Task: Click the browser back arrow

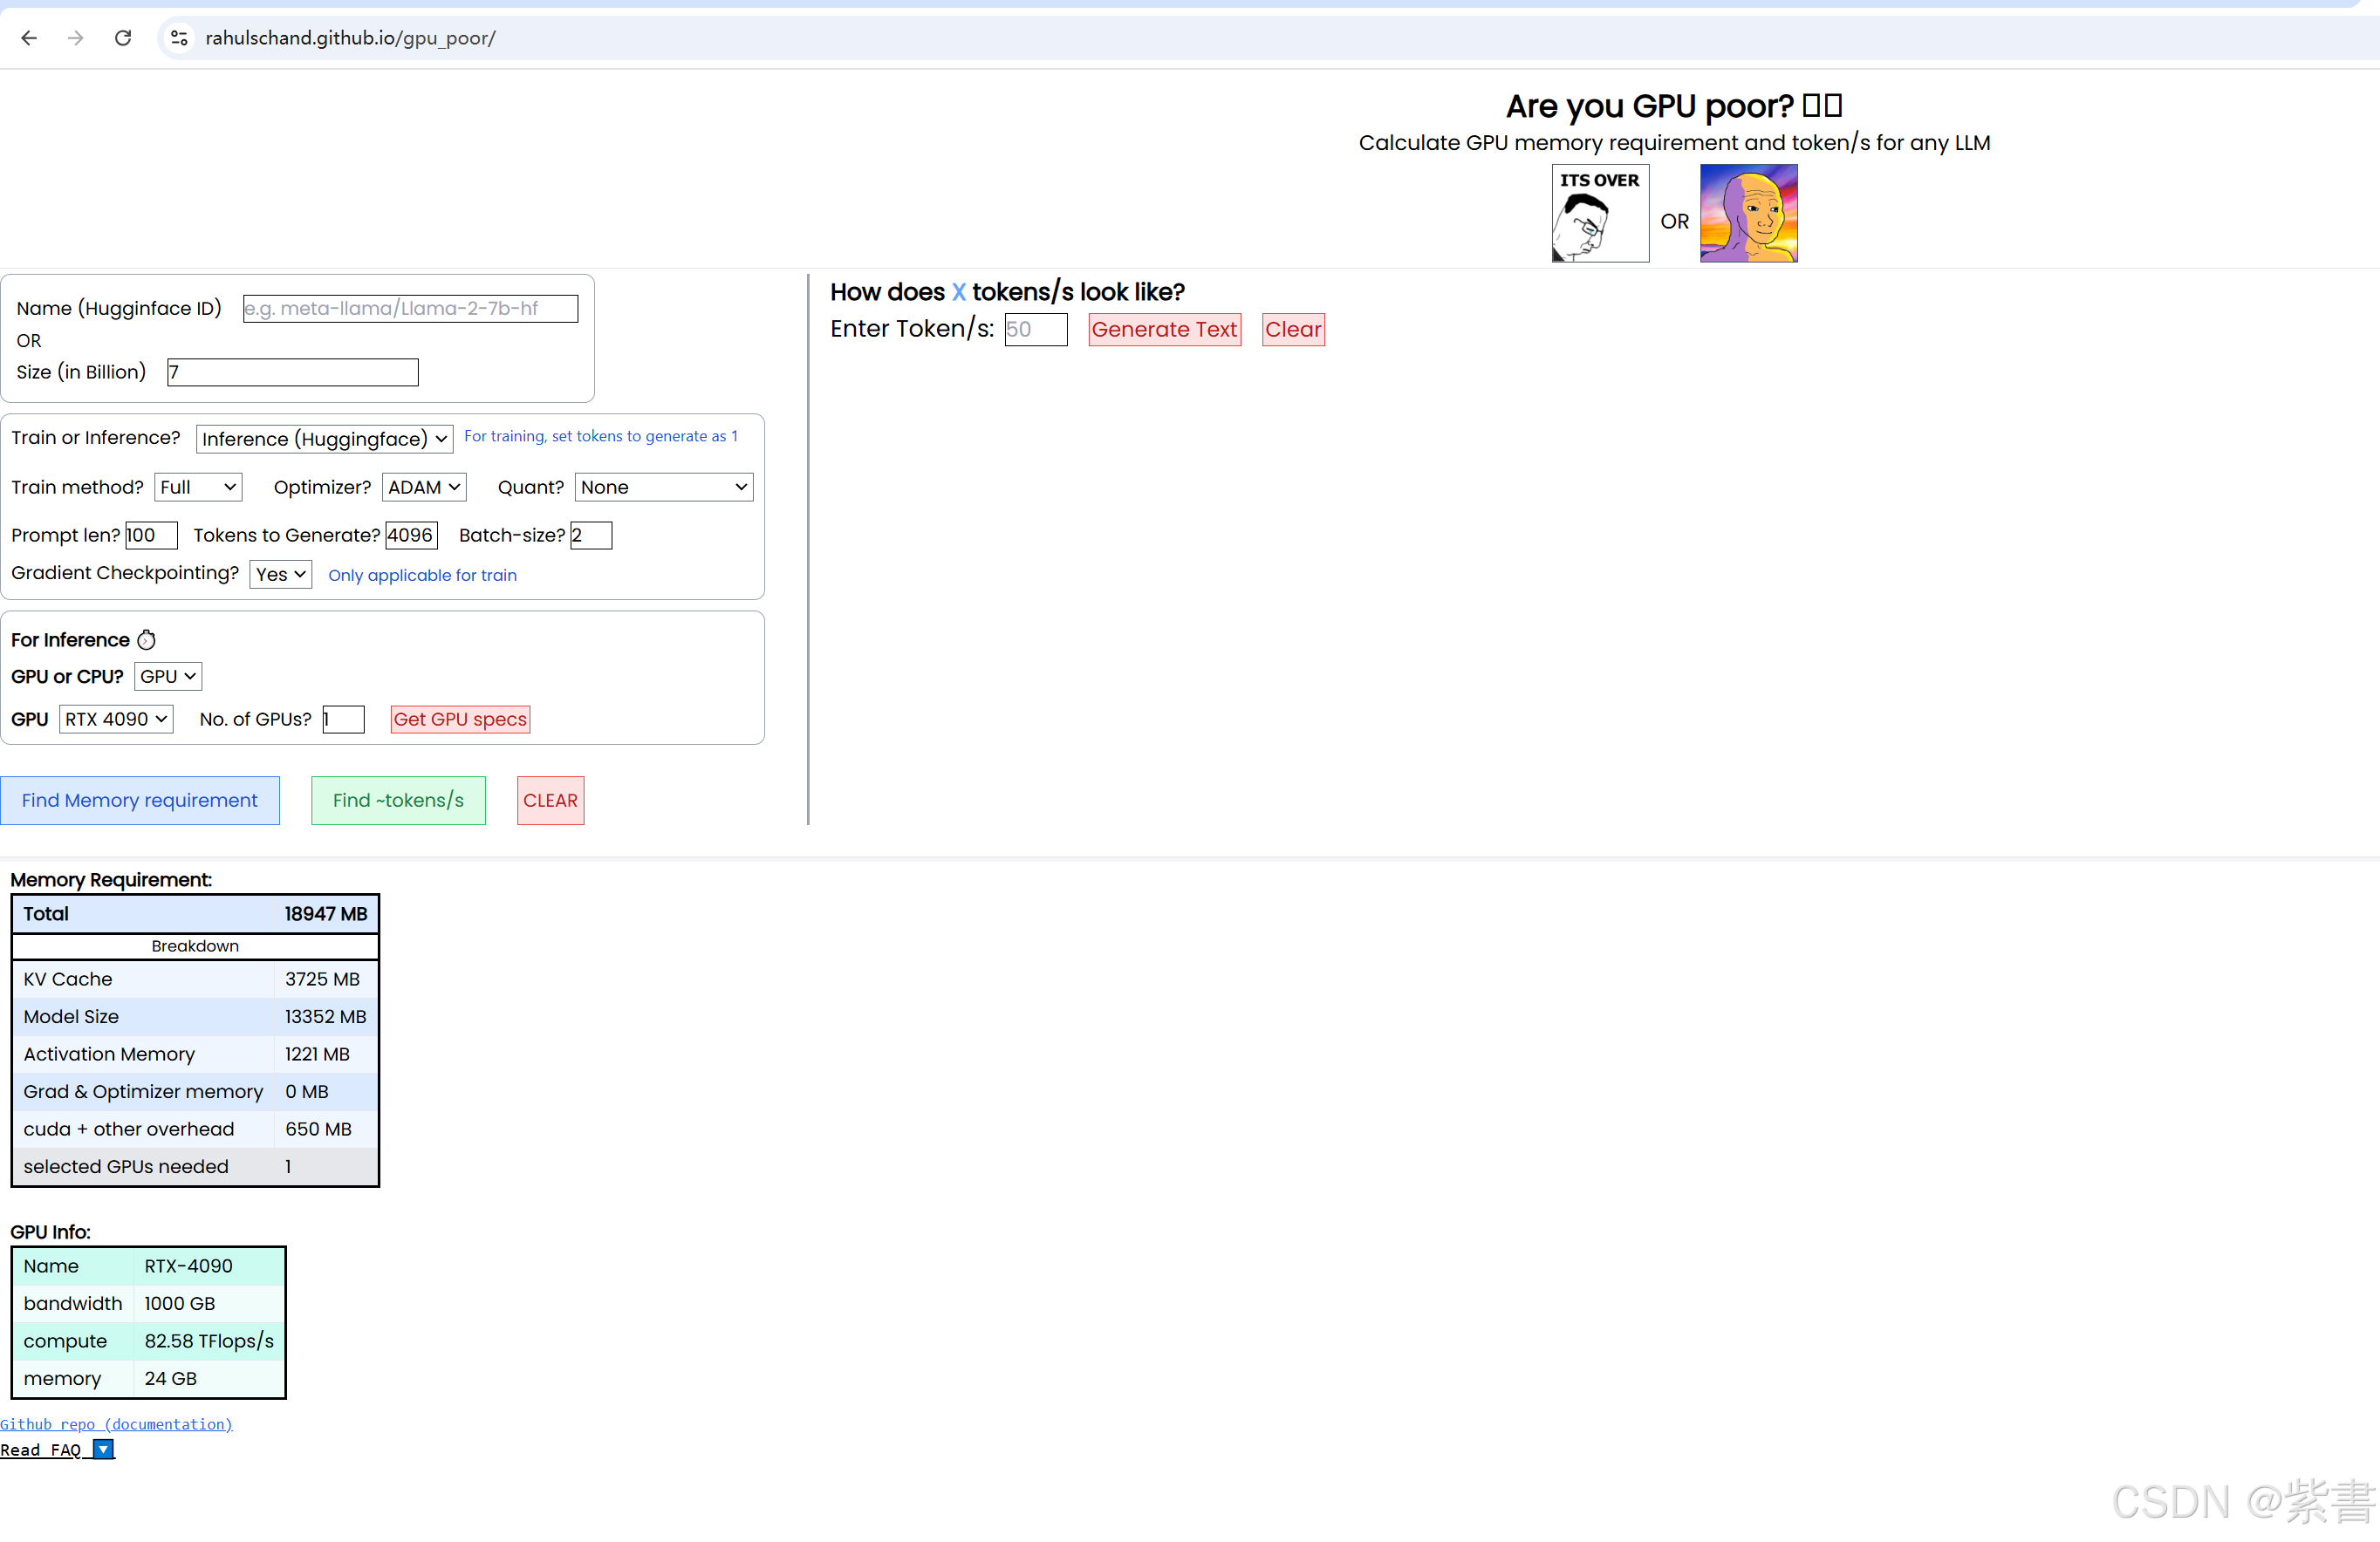Action: (x=29, y=38)
